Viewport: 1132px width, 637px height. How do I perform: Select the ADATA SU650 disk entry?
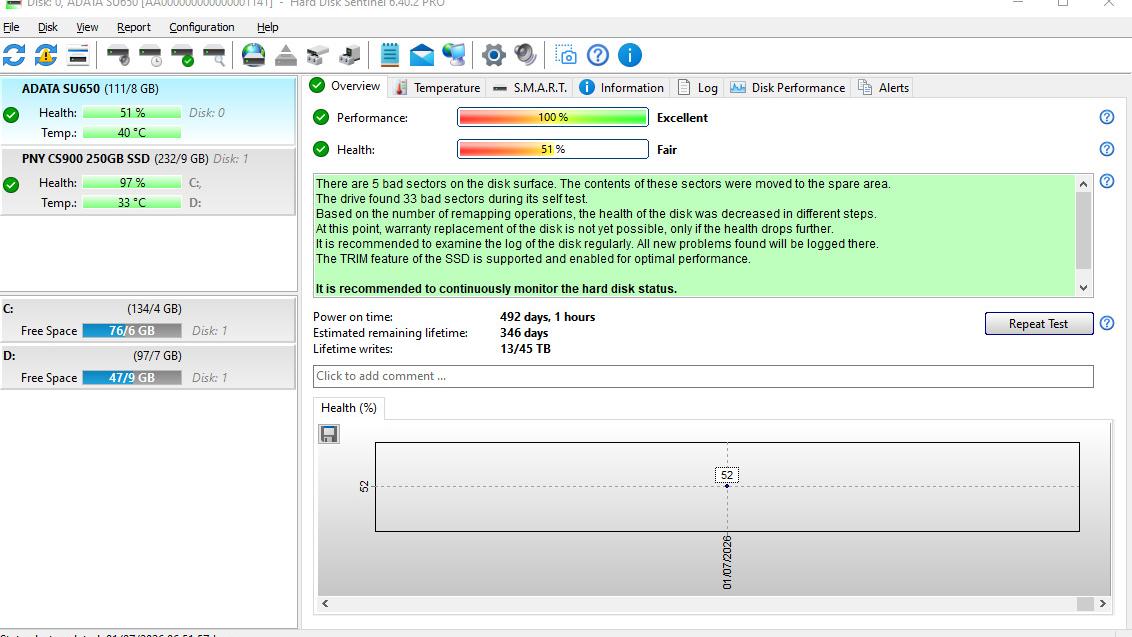pyautogui.click(x=148, y=110)
